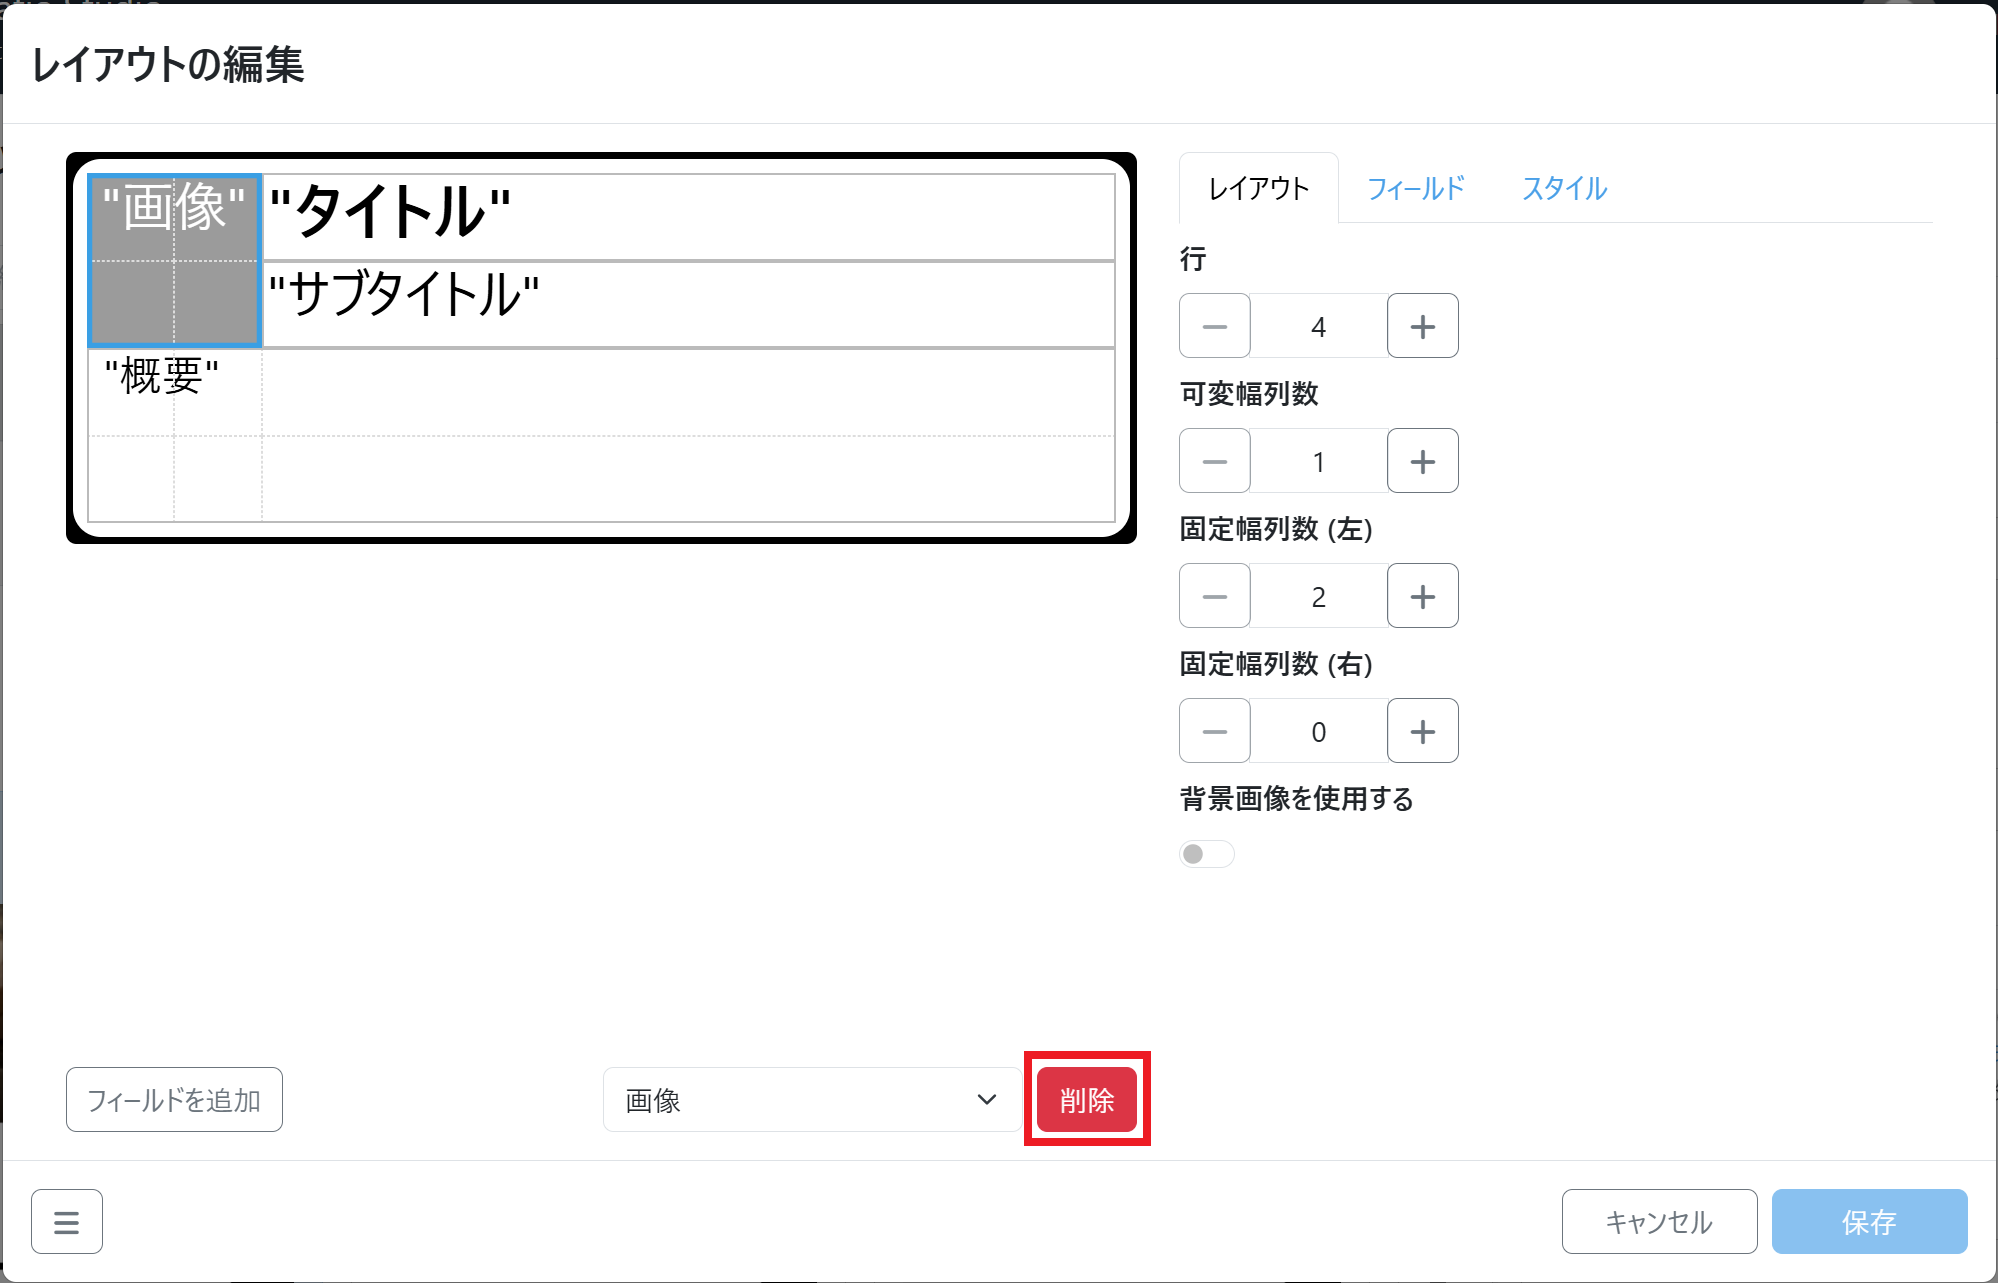Increase 固定幅列数 (右) value
The image size is (1998, 1283).
1422,731
